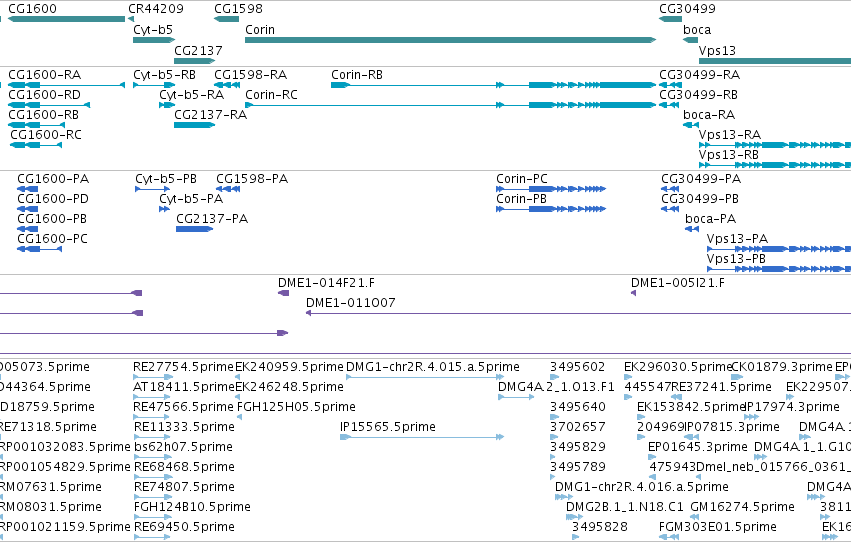Select the IP15565.5prime EST label
851x542 pixels.
tap(388, 427)
